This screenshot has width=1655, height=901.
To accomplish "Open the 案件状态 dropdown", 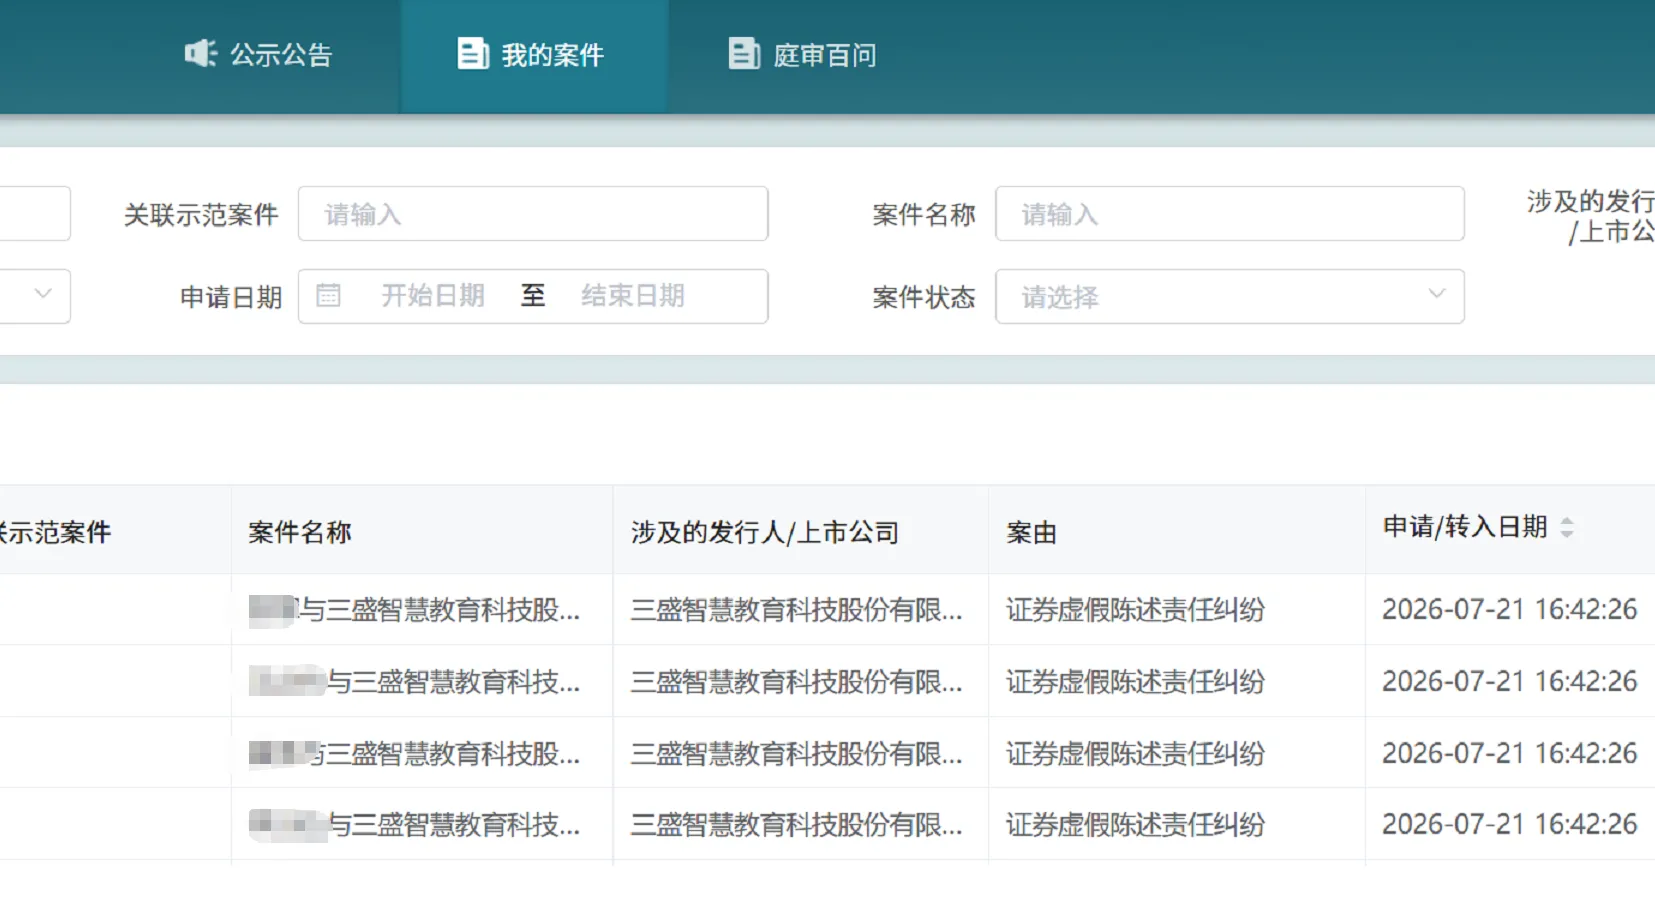I will coord(1230,297).
